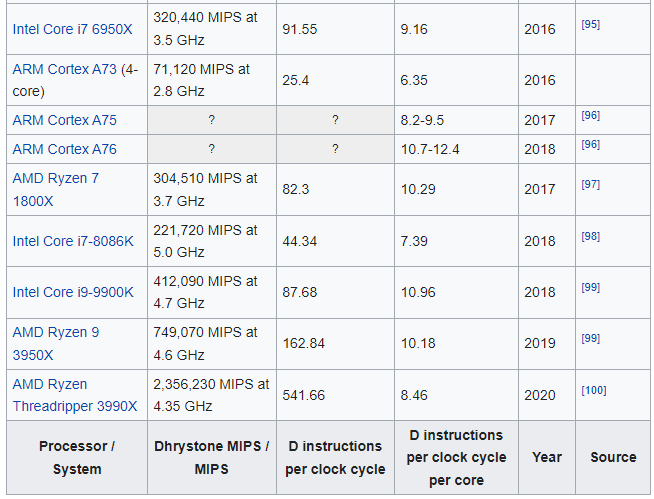Follow citation [99] in the Ryzen 9 3950X row

(591, 338)
